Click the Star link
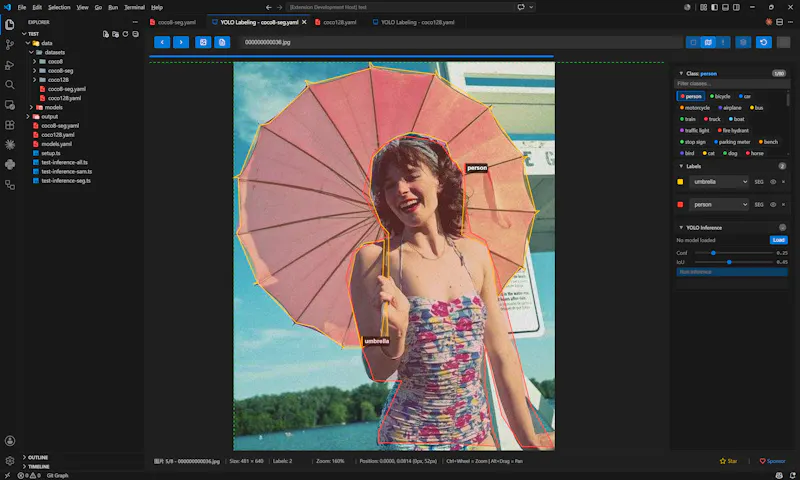Viewport: 800px width, 480px height. pos(728,461)
